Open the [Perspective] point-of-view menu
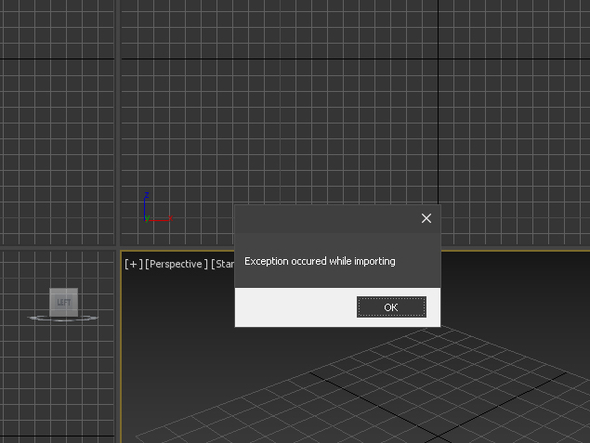This screenshot has height=443, width=590. (176, 264)
